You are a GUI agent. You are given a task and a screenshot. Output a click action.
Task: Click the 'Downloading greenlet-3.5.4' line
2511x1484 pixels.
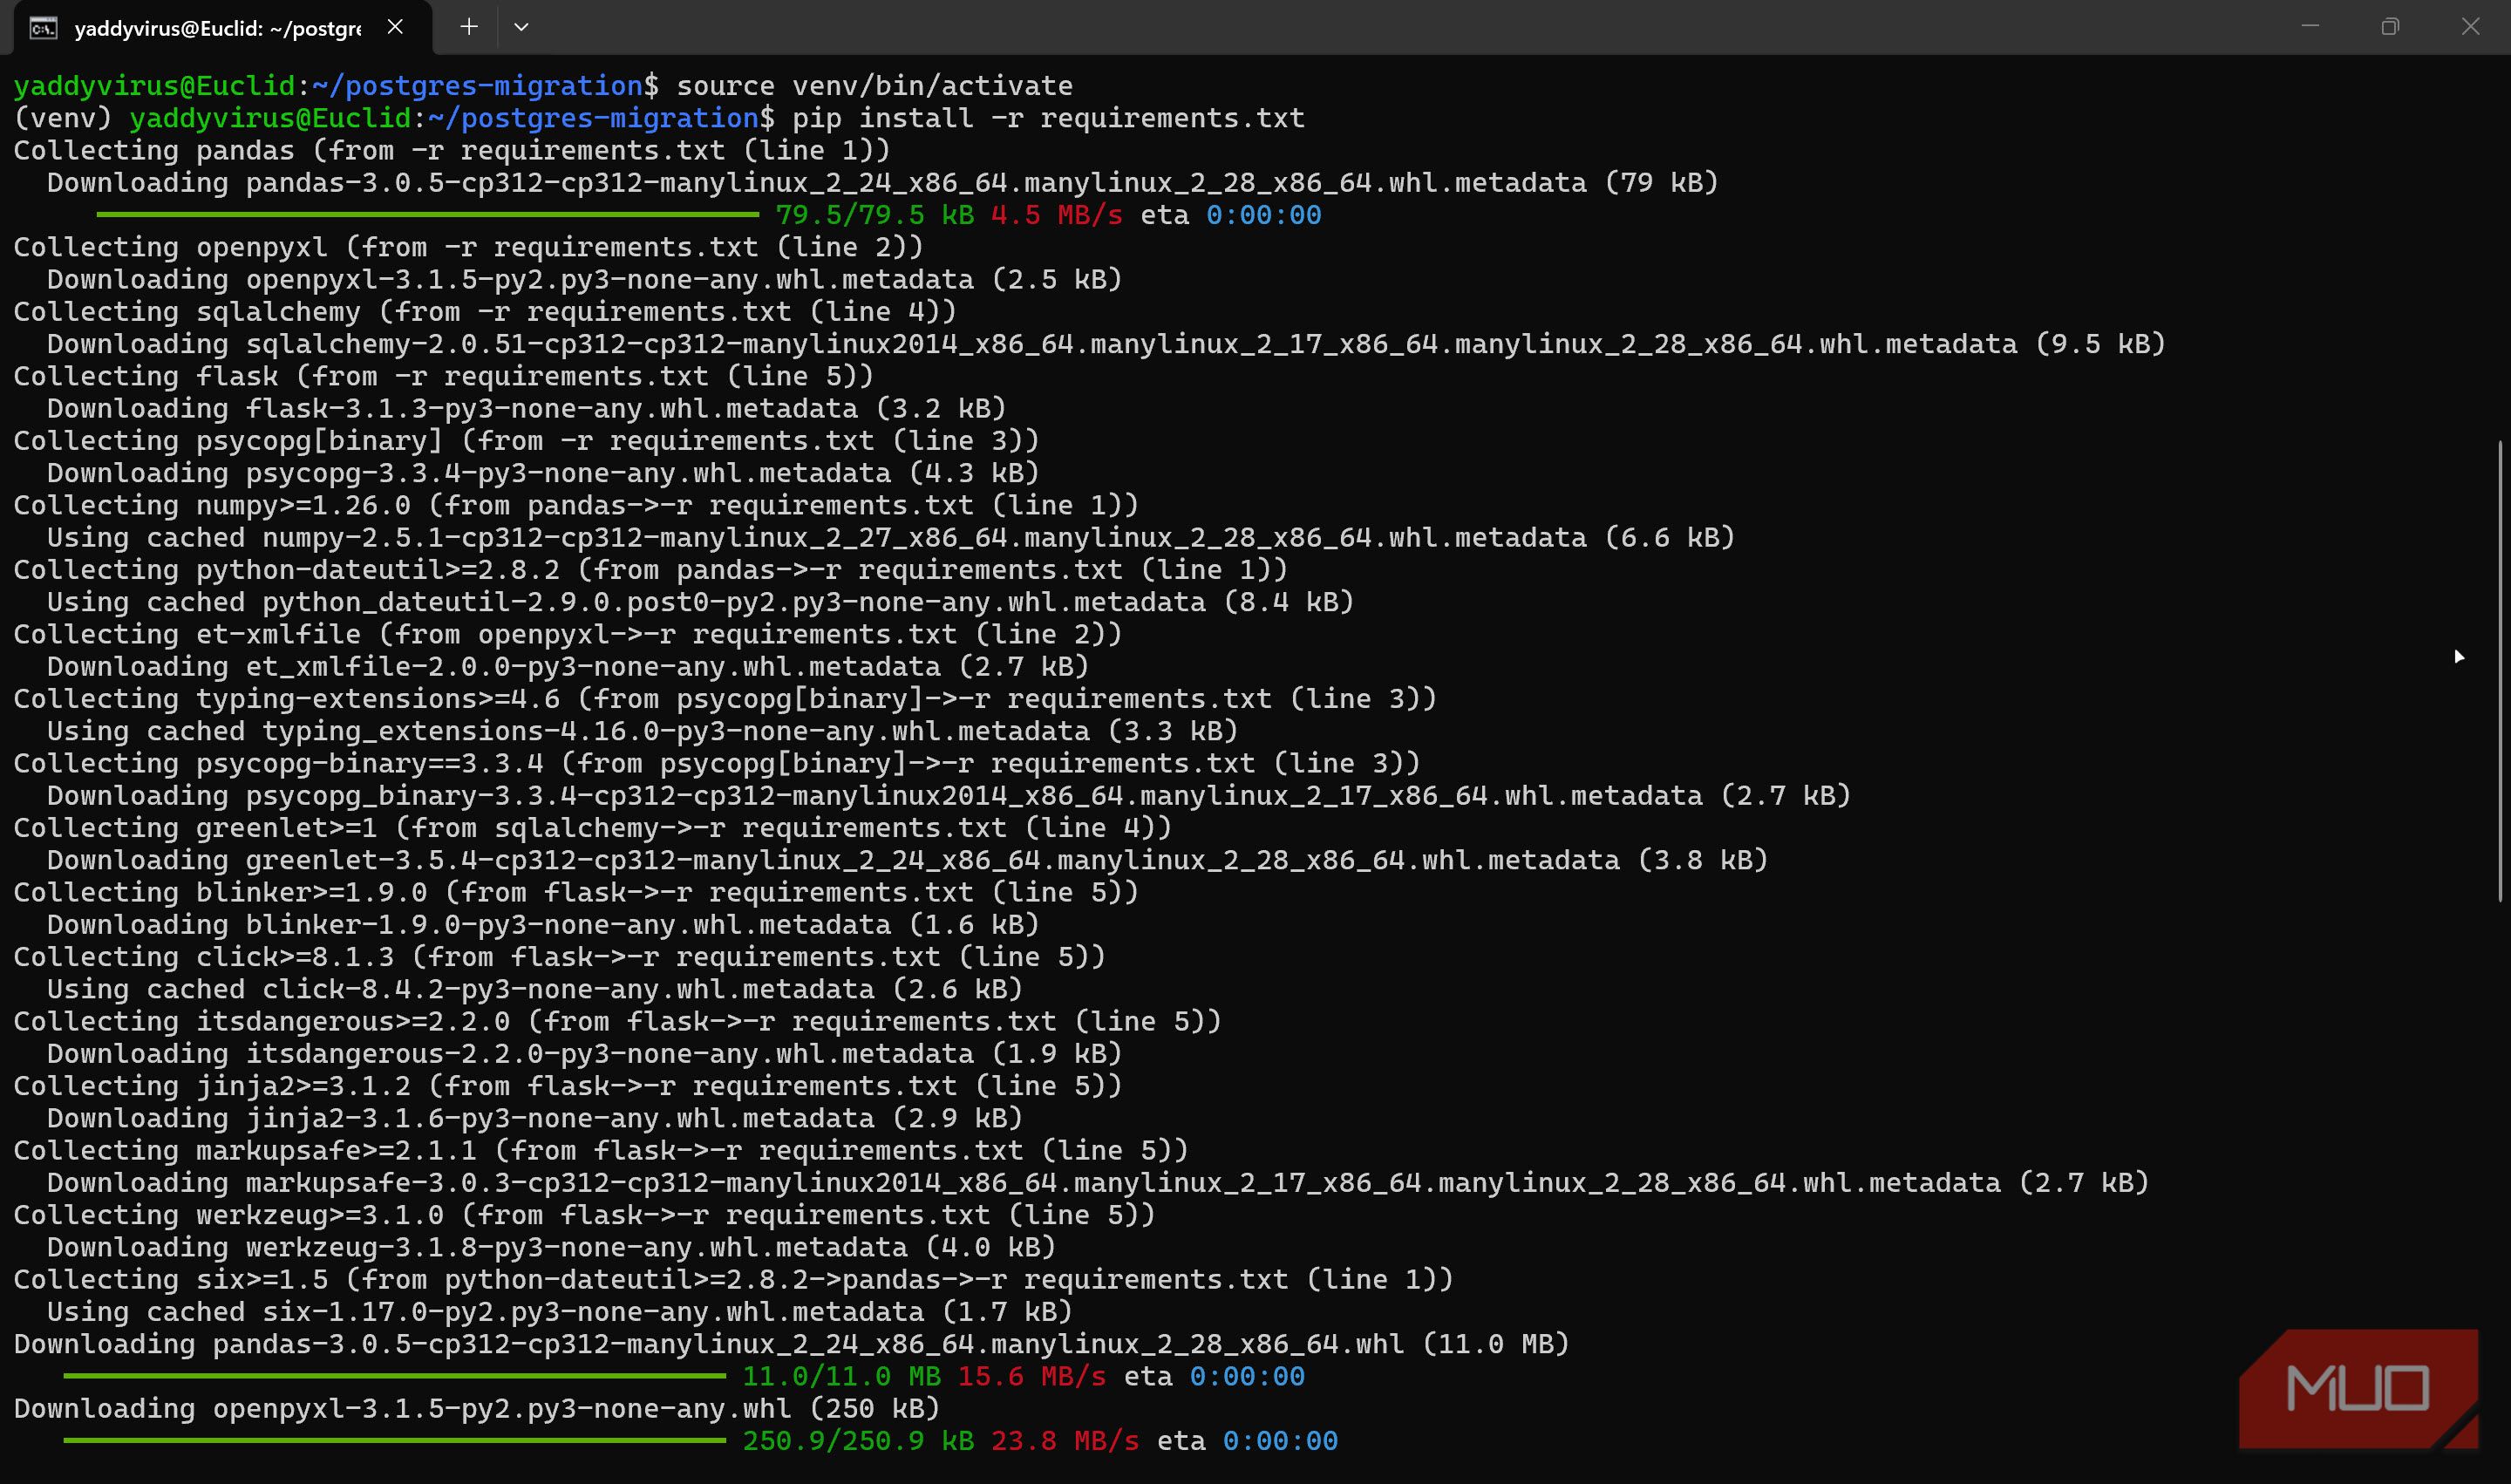(907, 860)
